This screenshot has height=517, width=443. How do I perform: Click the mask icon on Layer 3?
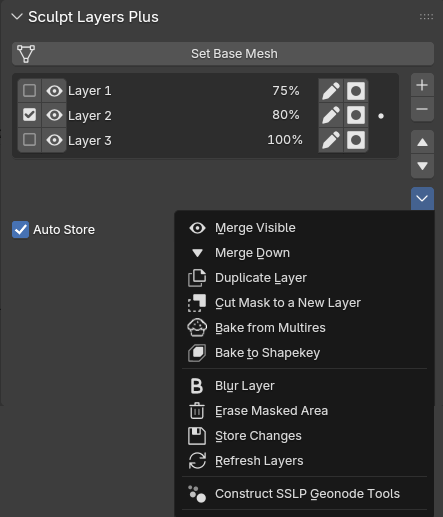click(356, 140)
